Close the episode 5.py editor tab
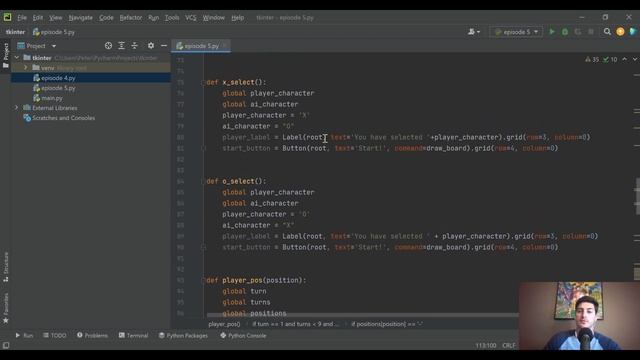This screenshot has height=360, width=640. [x=225, y=46]
